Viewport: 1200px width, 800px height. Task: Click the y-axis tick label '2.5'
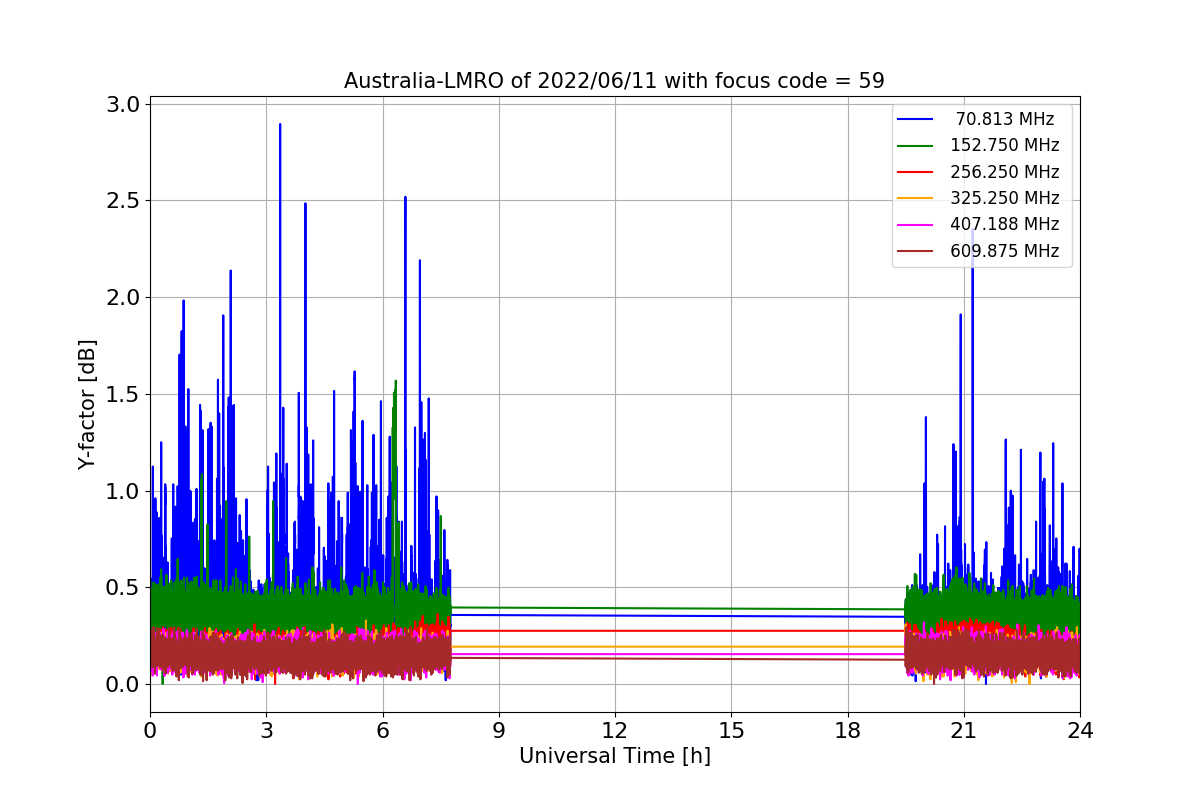123,201
